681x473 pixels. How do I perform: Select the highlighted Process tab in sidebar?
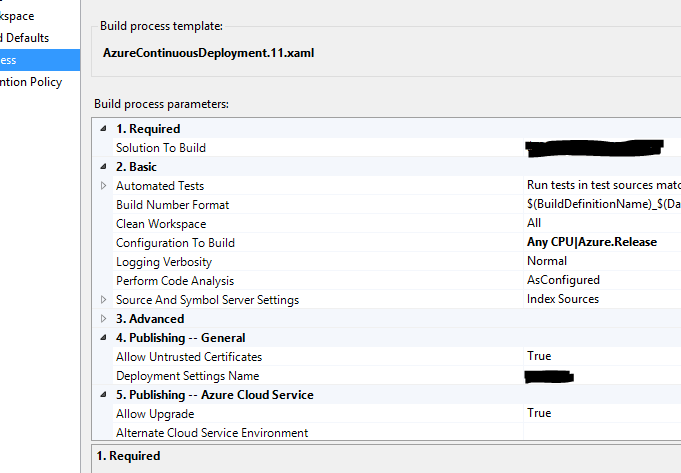(x=40, y=60)
